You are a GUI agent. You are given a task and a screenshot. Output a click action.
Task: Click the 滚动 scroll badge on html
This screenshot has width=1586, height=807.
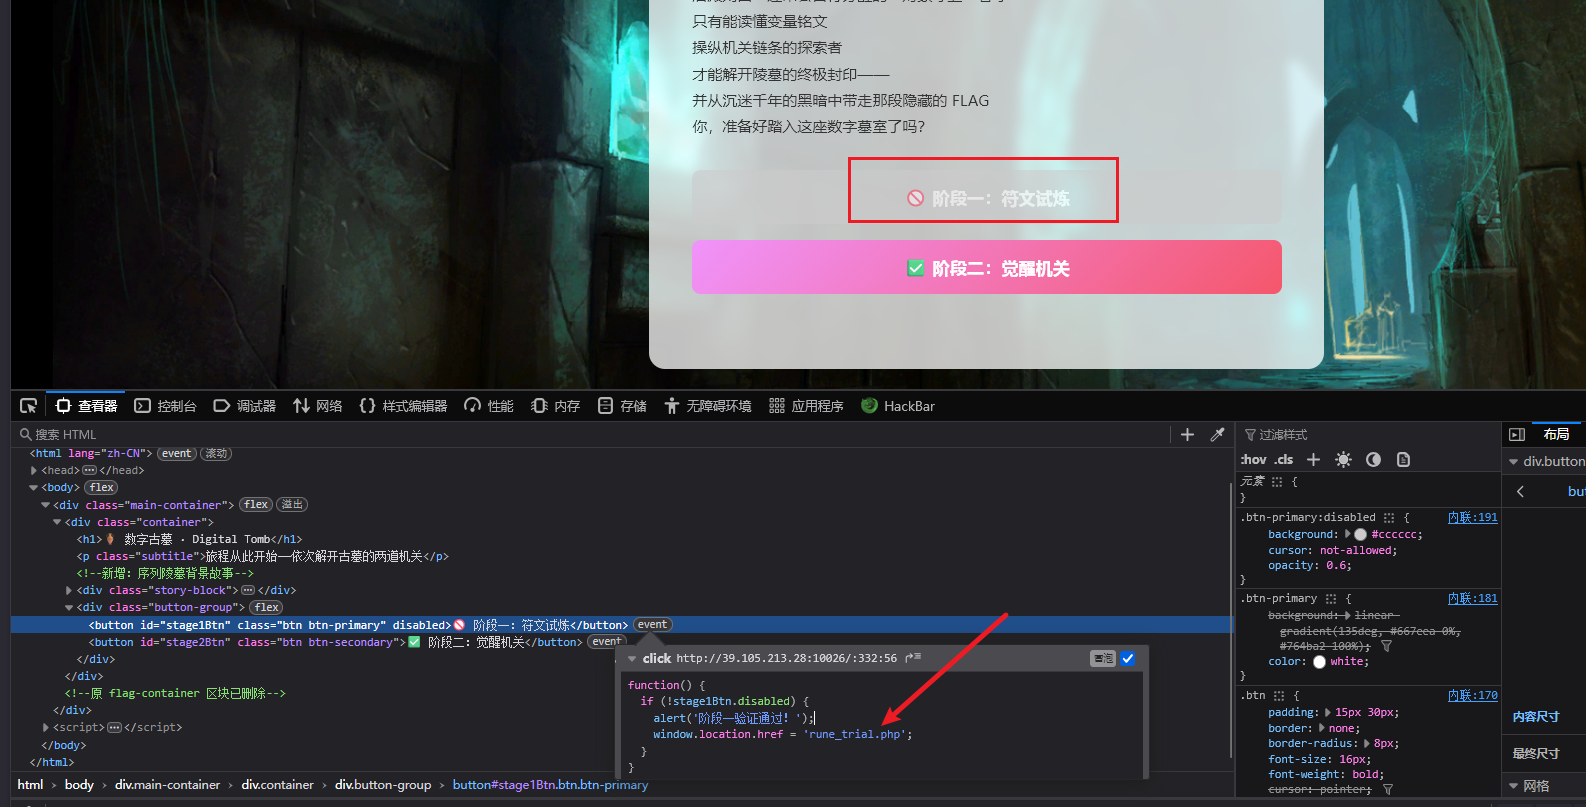(x=216, y=454)
